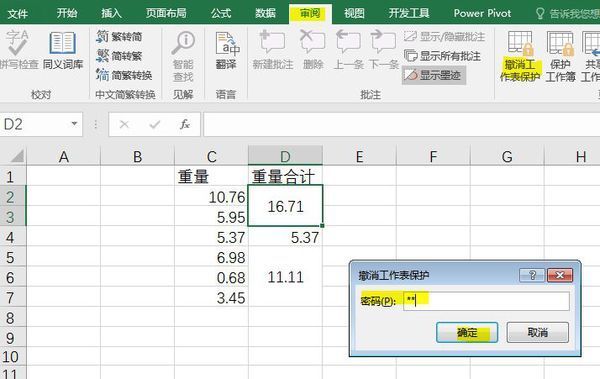The image size is (600, 379).
Task: Cancel formula entry X icon
Action: coord(124,124)
